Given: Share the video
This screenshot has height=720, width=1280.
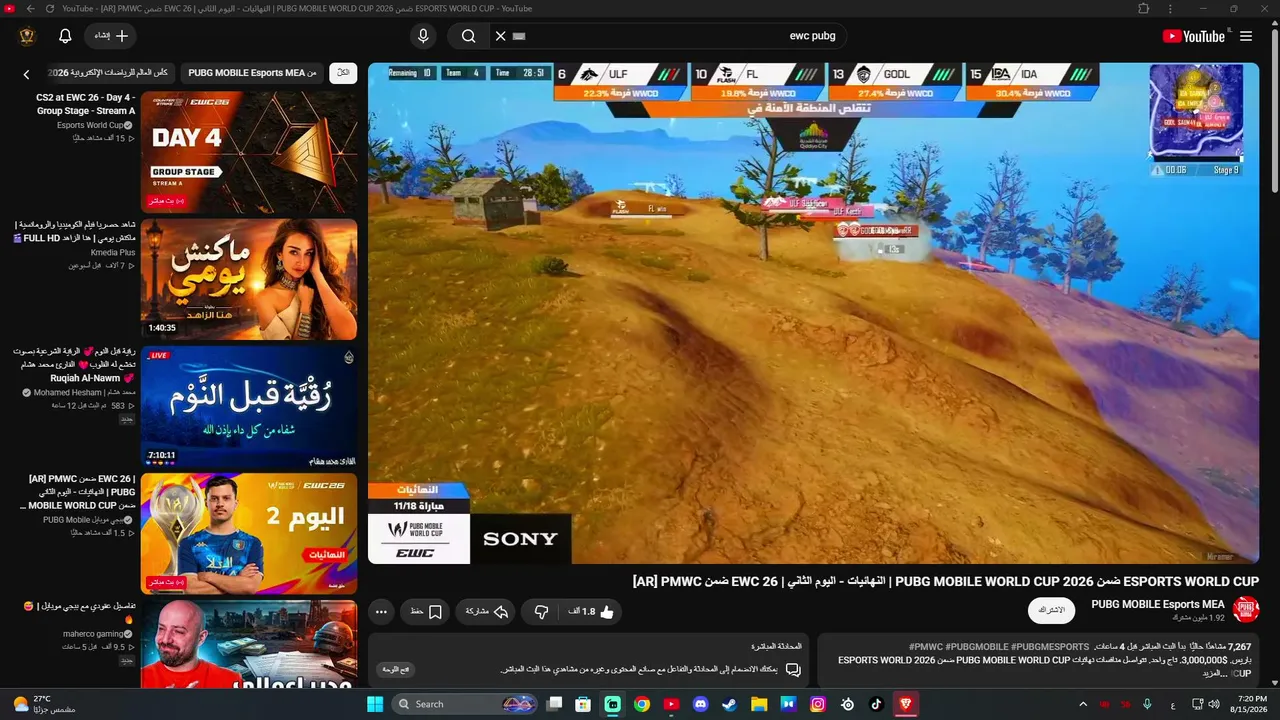Looking at the screenshot, I should [486, 611].
